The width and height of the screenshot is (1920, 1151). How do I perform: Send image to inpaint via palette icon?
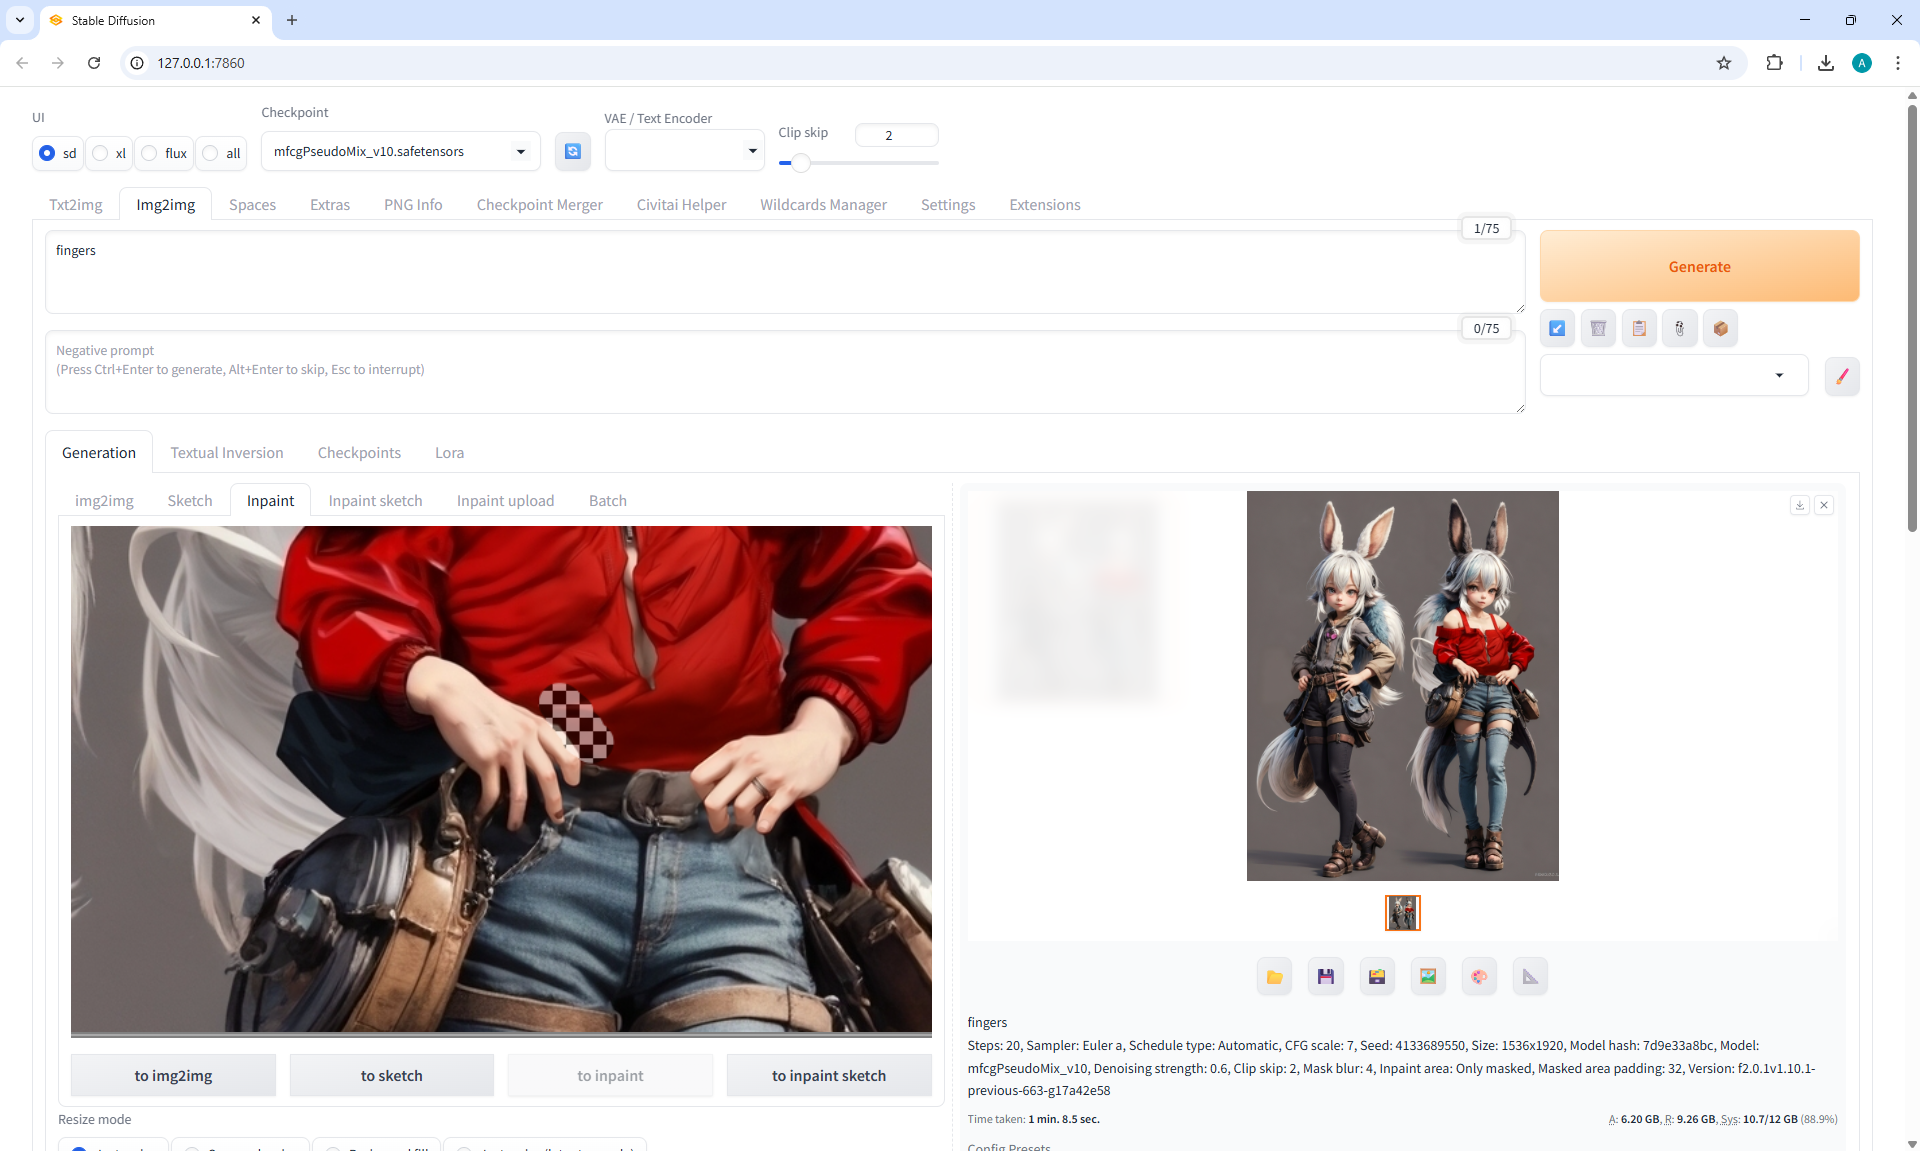[1479, 977]
